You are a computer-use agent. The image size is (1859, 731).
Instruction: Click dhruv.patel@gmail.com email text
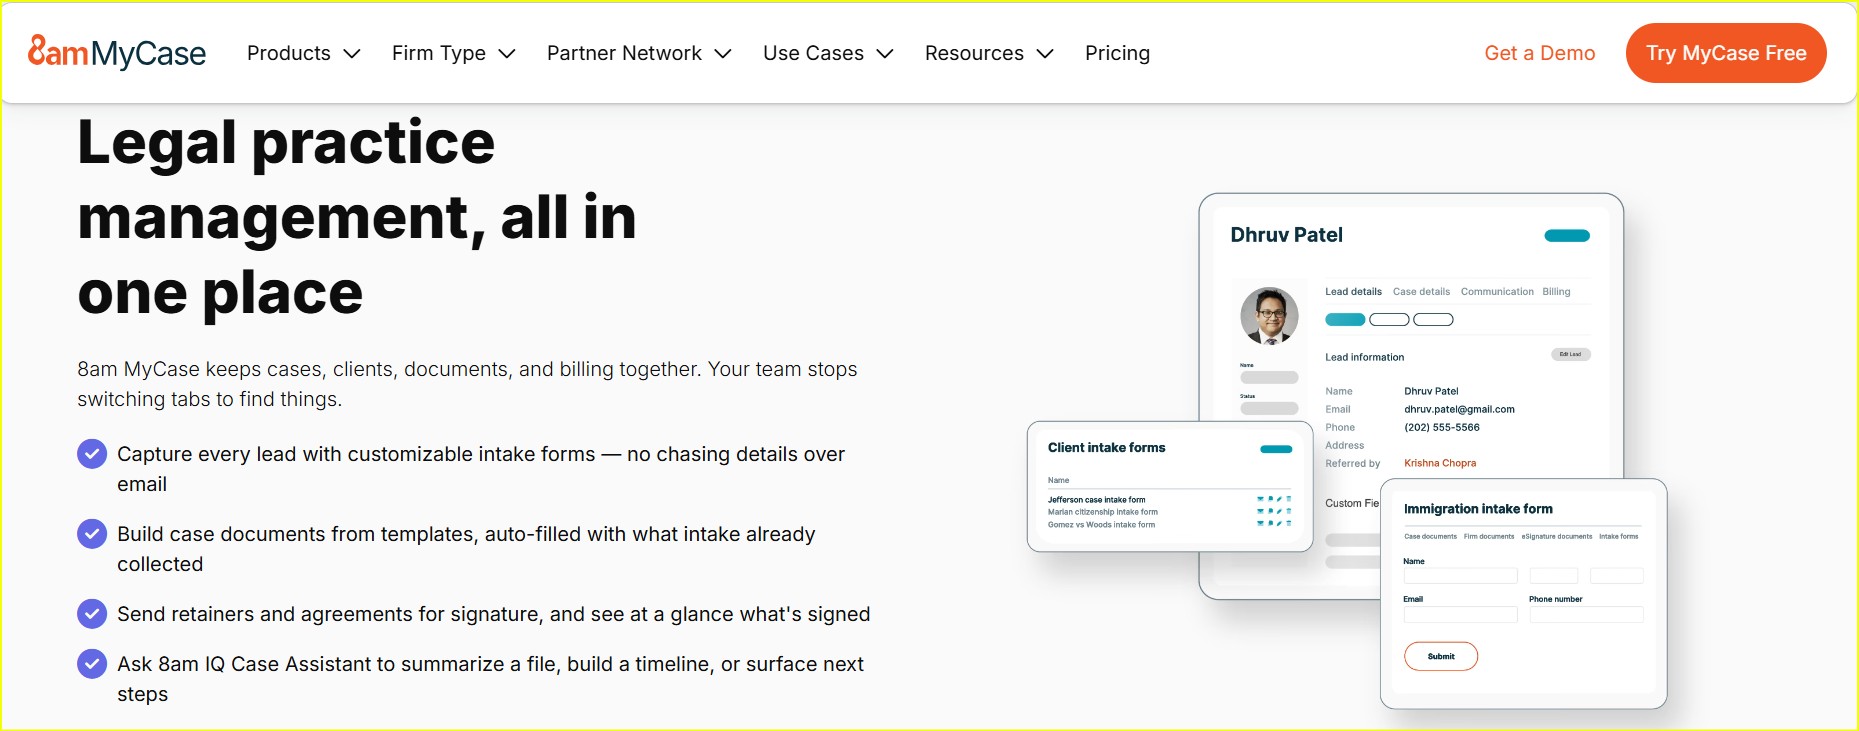1459,409
